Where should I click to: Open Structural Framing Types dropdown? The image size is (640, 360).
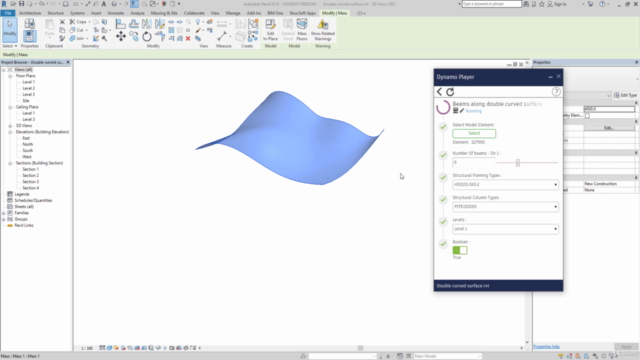(505, 184)
